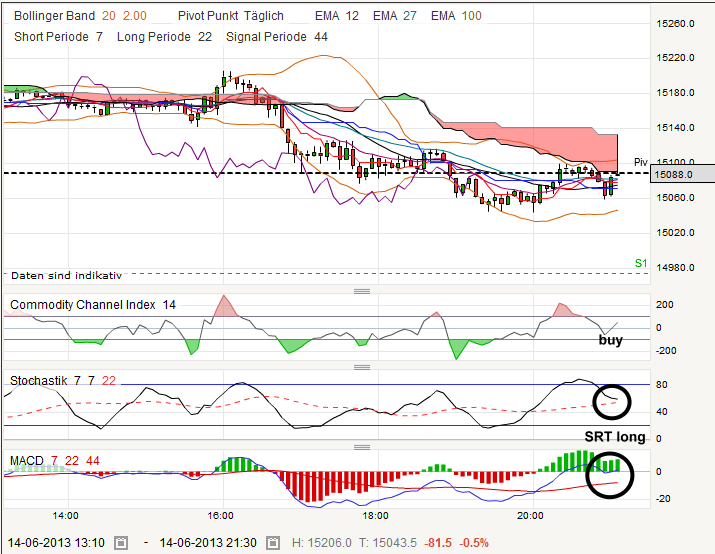Screen dimensions: 715x554
Task: Click the 20:00 time axis label
Action: point(530,516)
